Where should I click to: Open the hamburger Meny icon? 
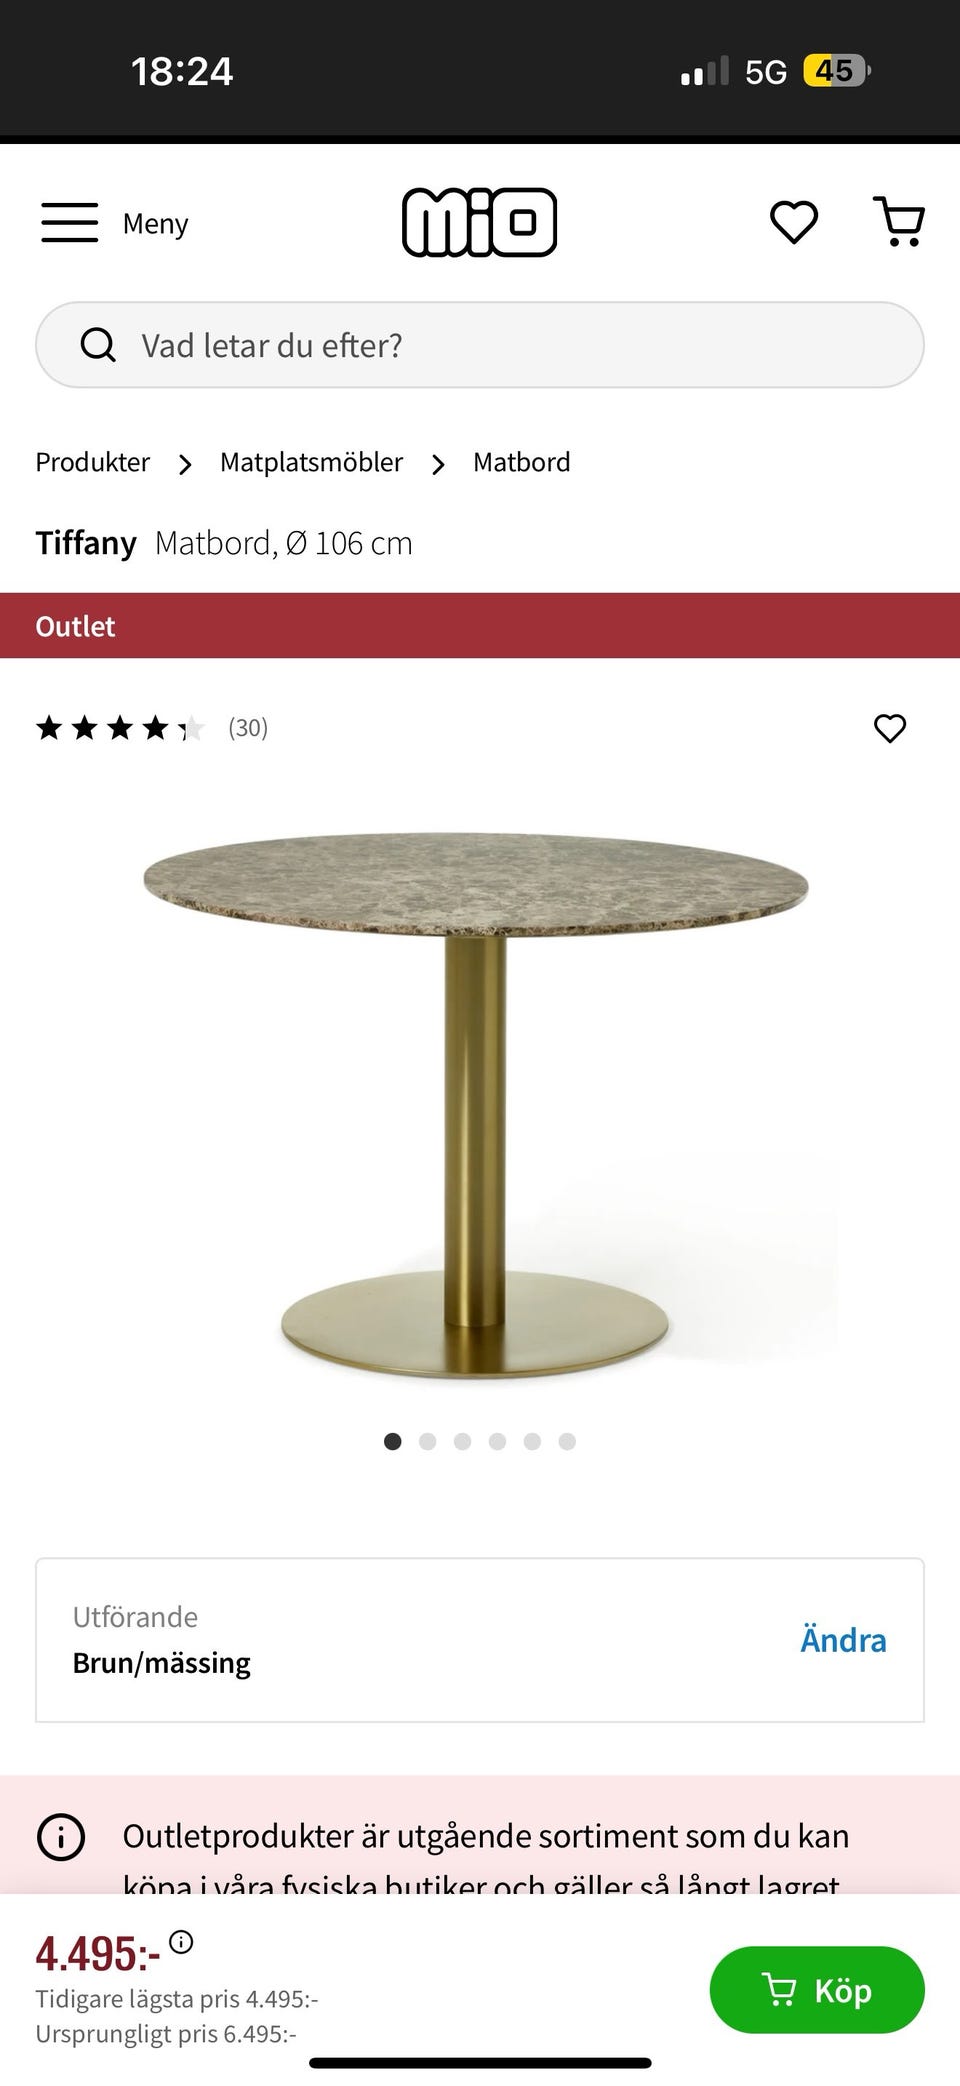coord(70,222)
